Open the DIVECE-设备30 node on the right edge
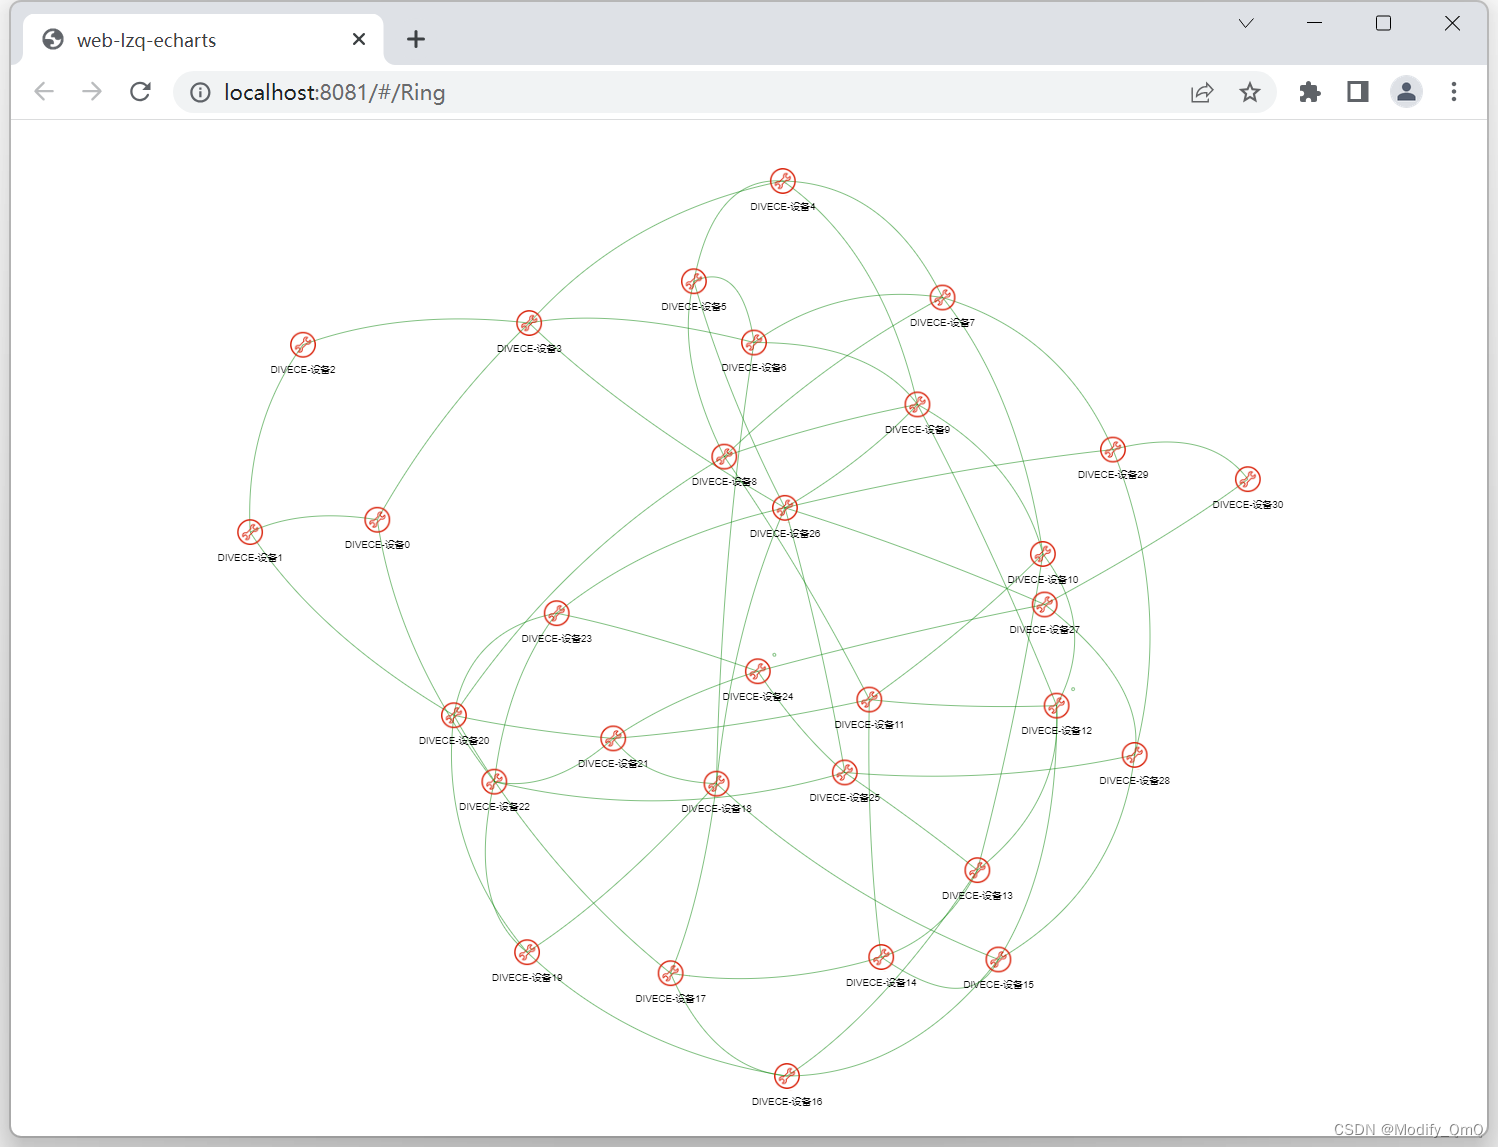Screen dimensions: 1498x1147 coord(1247,479)
